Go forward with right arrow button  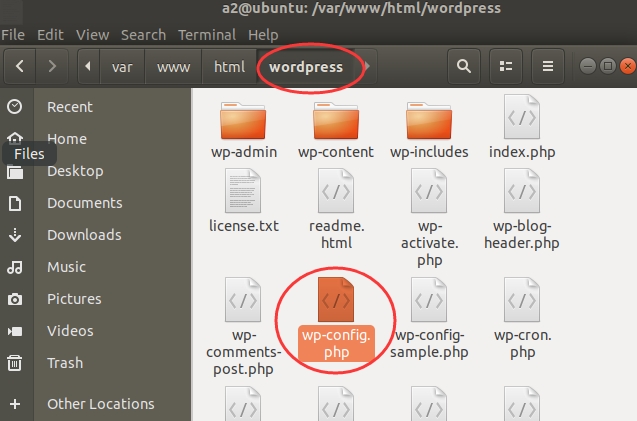coord(52,66)
